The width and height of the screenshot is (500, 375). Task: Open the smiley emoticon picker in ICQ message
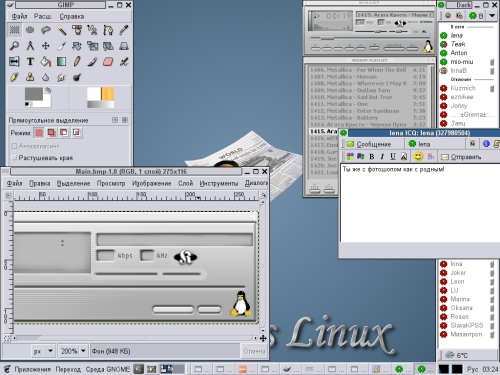pos(418,156)
